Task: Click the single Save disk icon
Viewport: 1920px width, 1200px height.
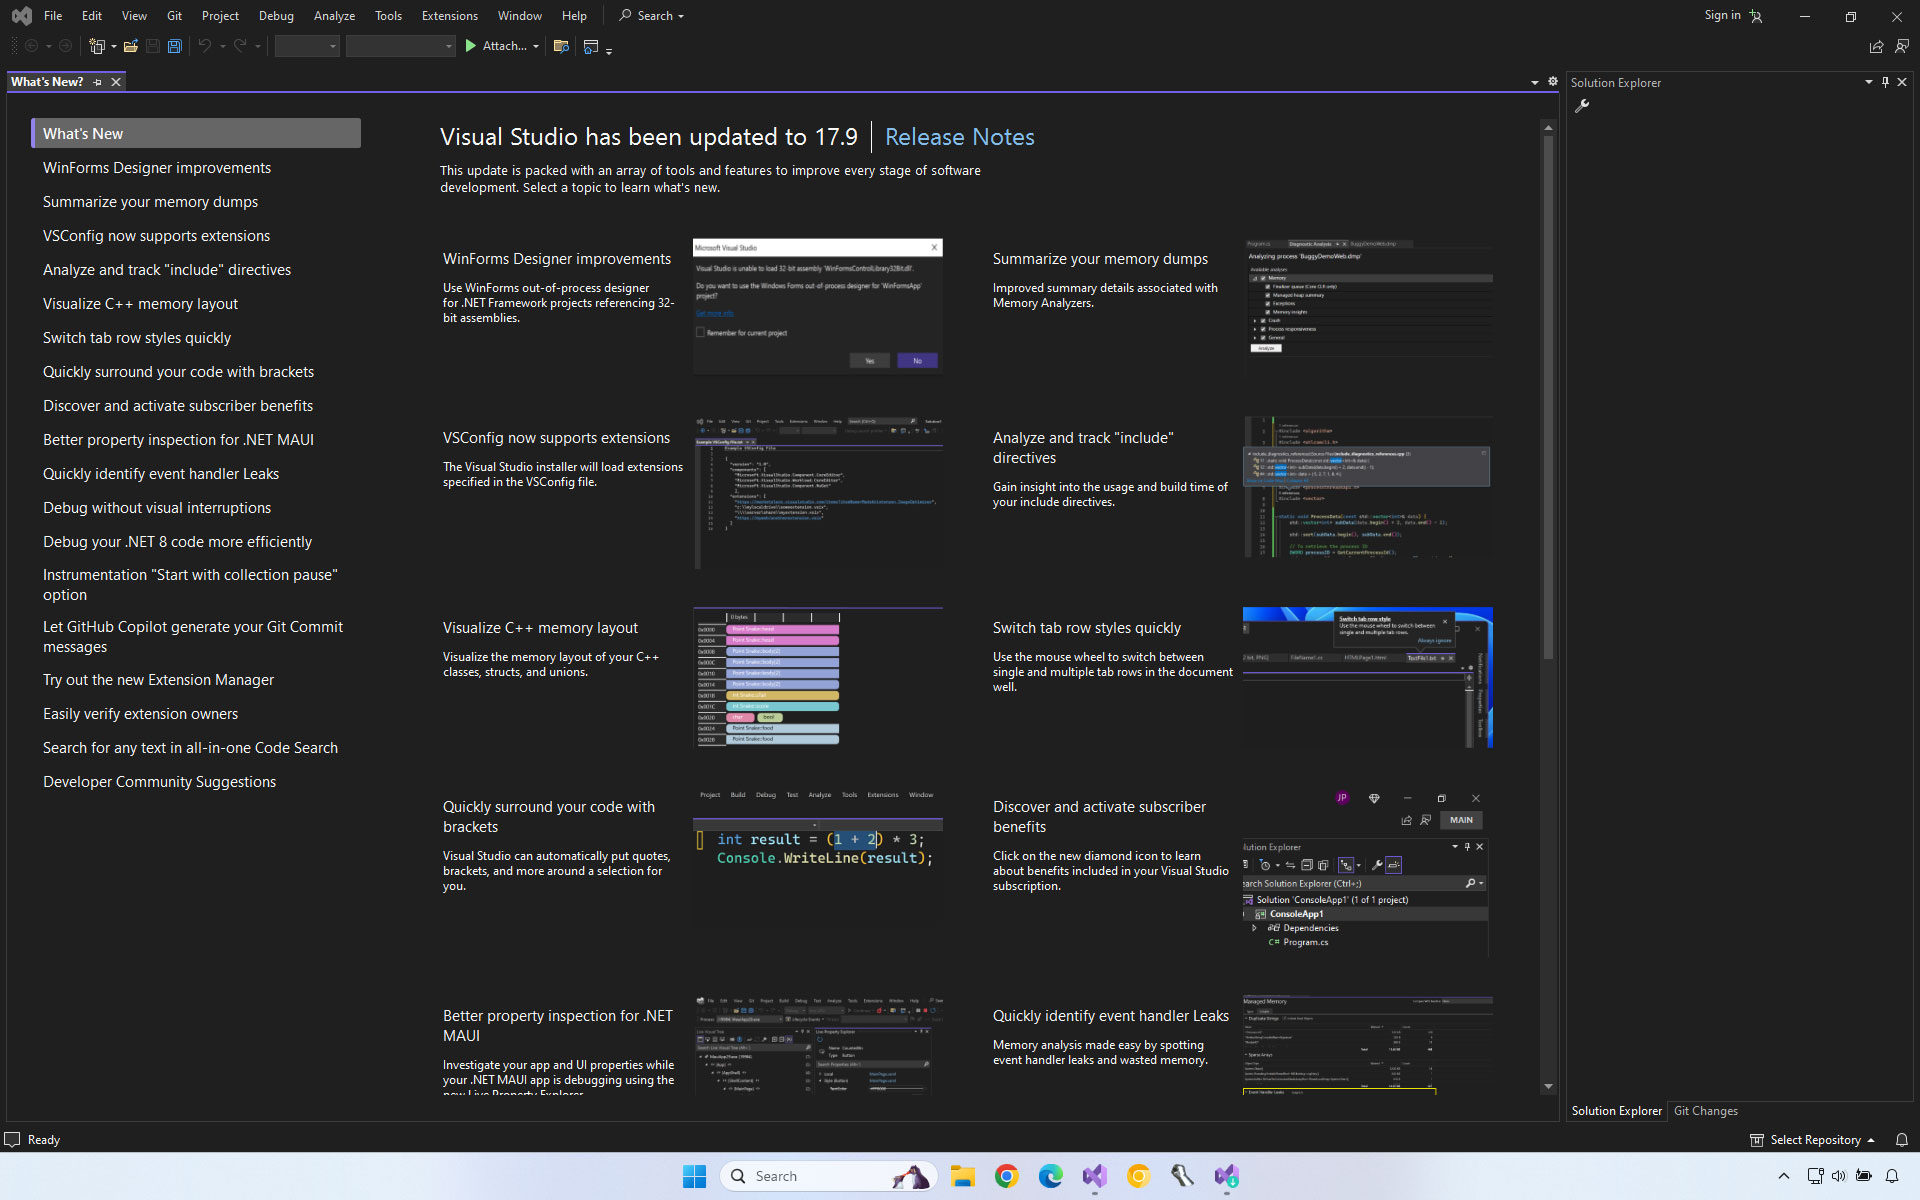Action: [x=153, y=46]
